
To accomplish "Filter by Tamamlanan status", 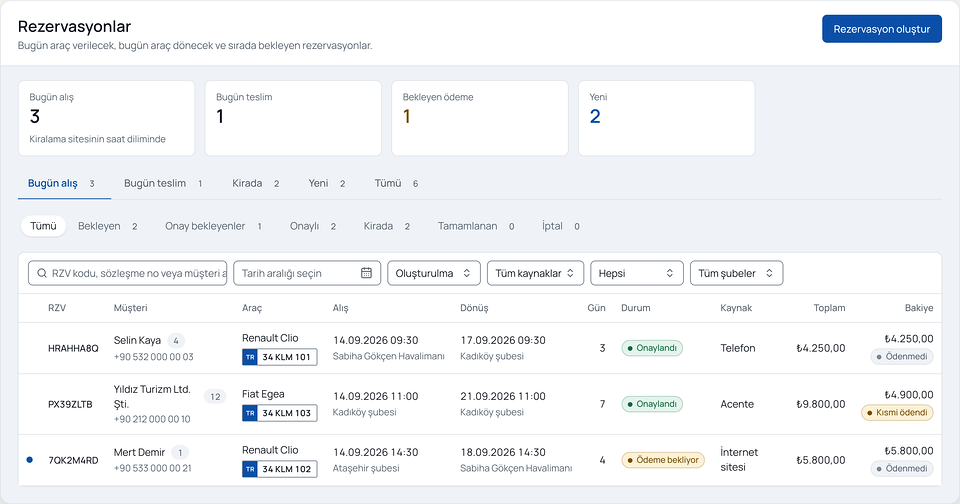I will click(x=476, y=226).
